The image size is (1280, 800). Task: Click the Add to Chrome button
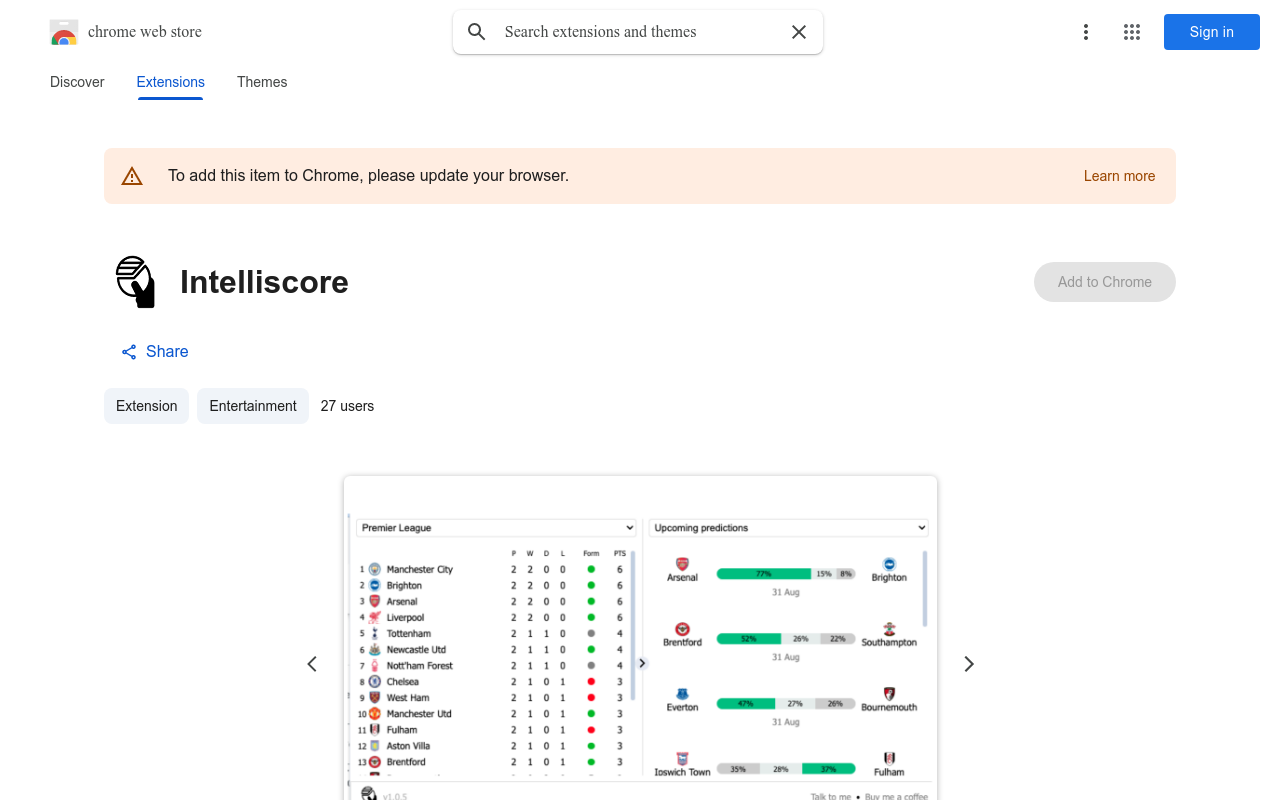click(1105, 282)
